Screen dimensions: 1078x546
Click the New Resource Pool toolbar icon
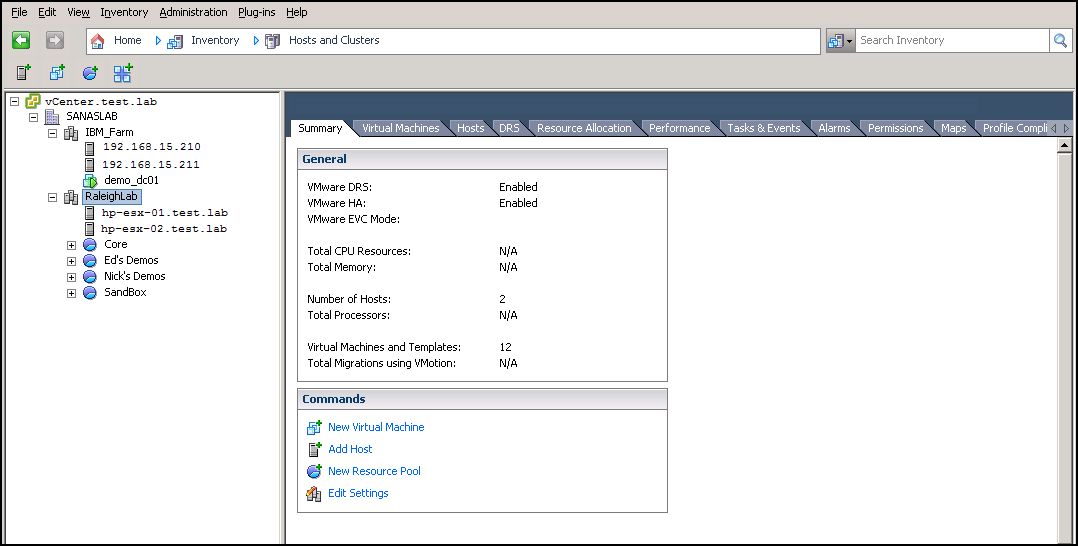pos(90,73)
